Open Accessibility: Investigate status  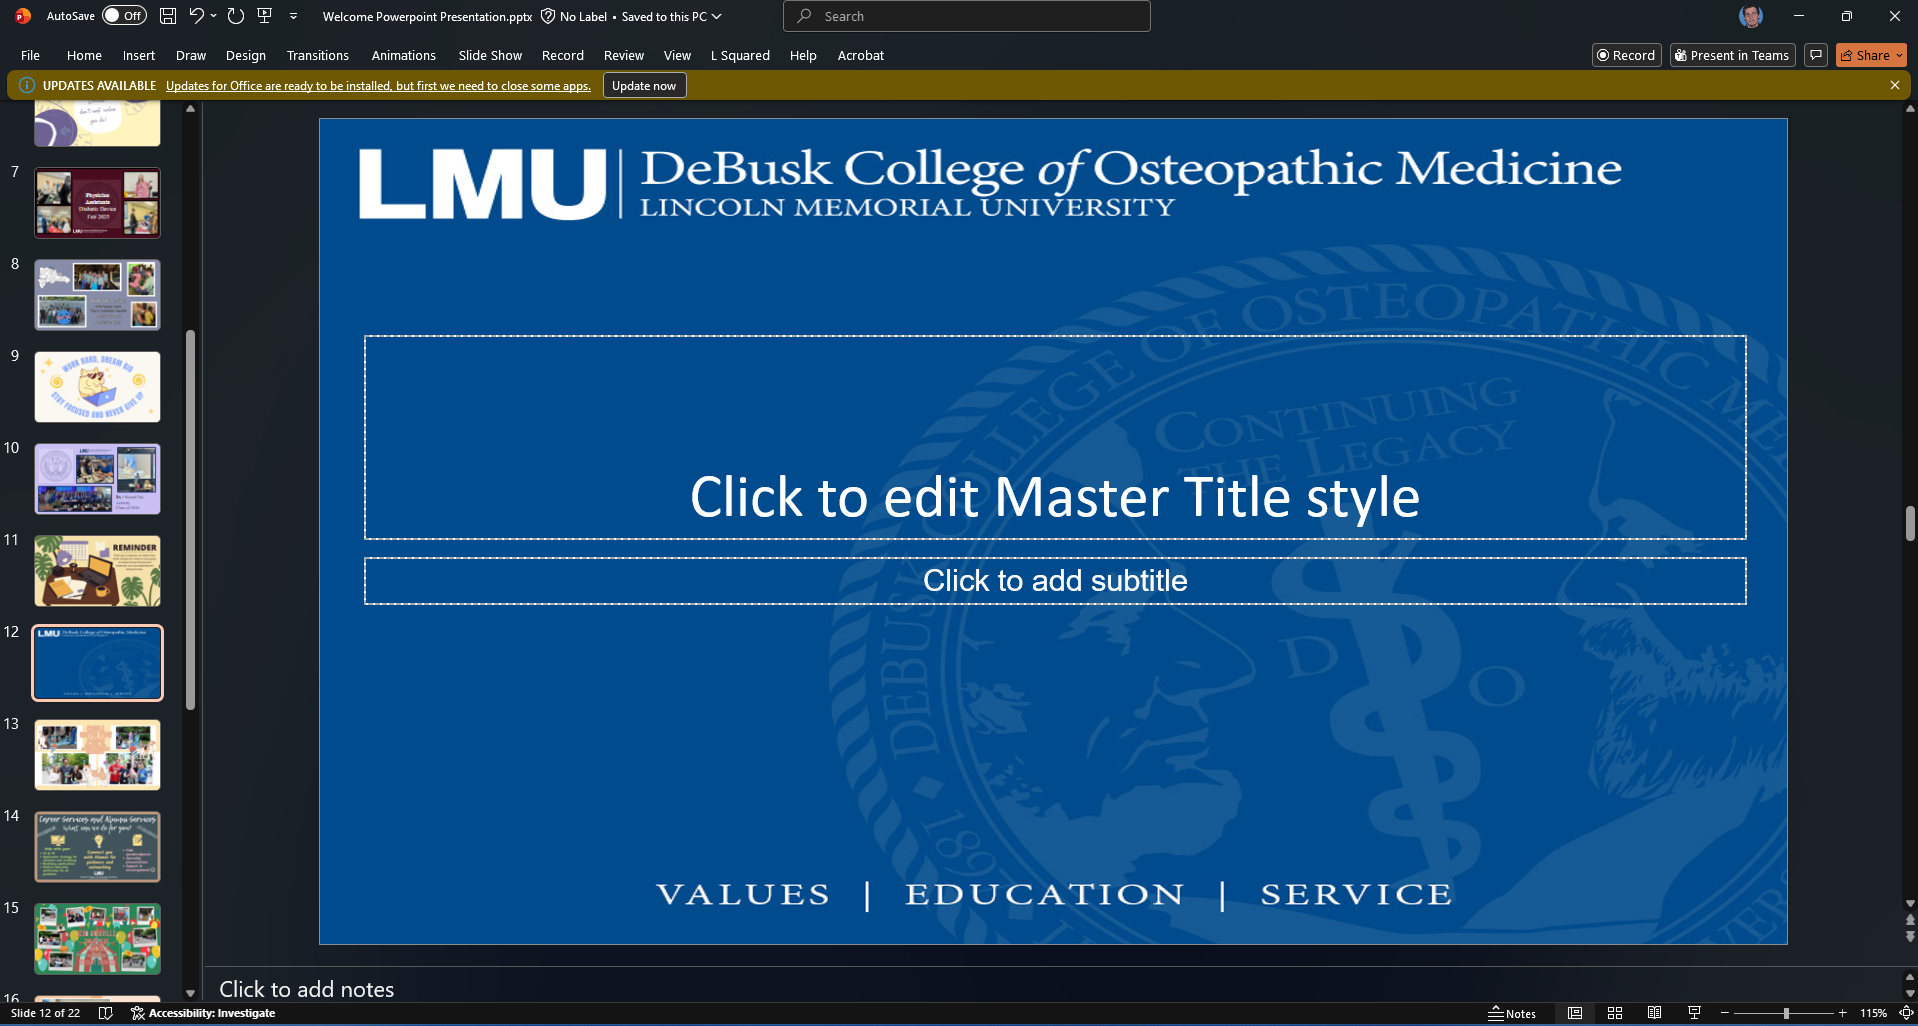click(x=203, y=1013)
